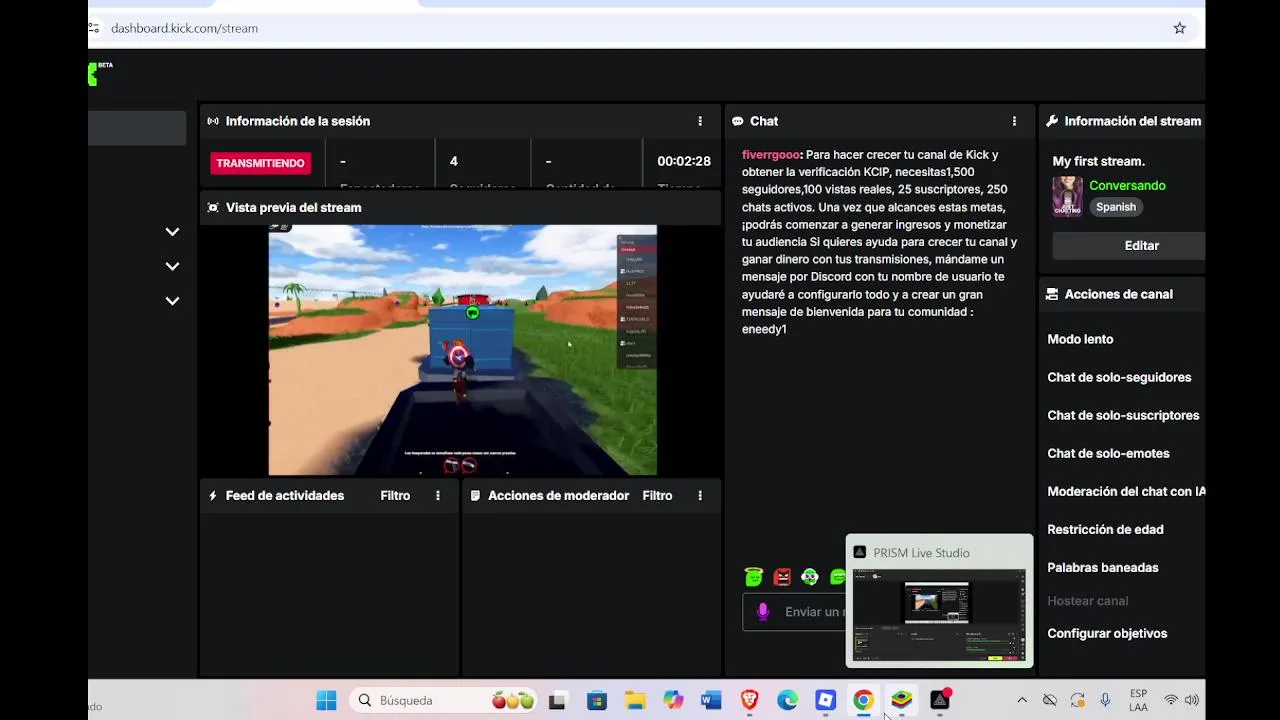Insert the green headset emote
The width and height of the screenshot is (1280, 720).
(810, 576)
